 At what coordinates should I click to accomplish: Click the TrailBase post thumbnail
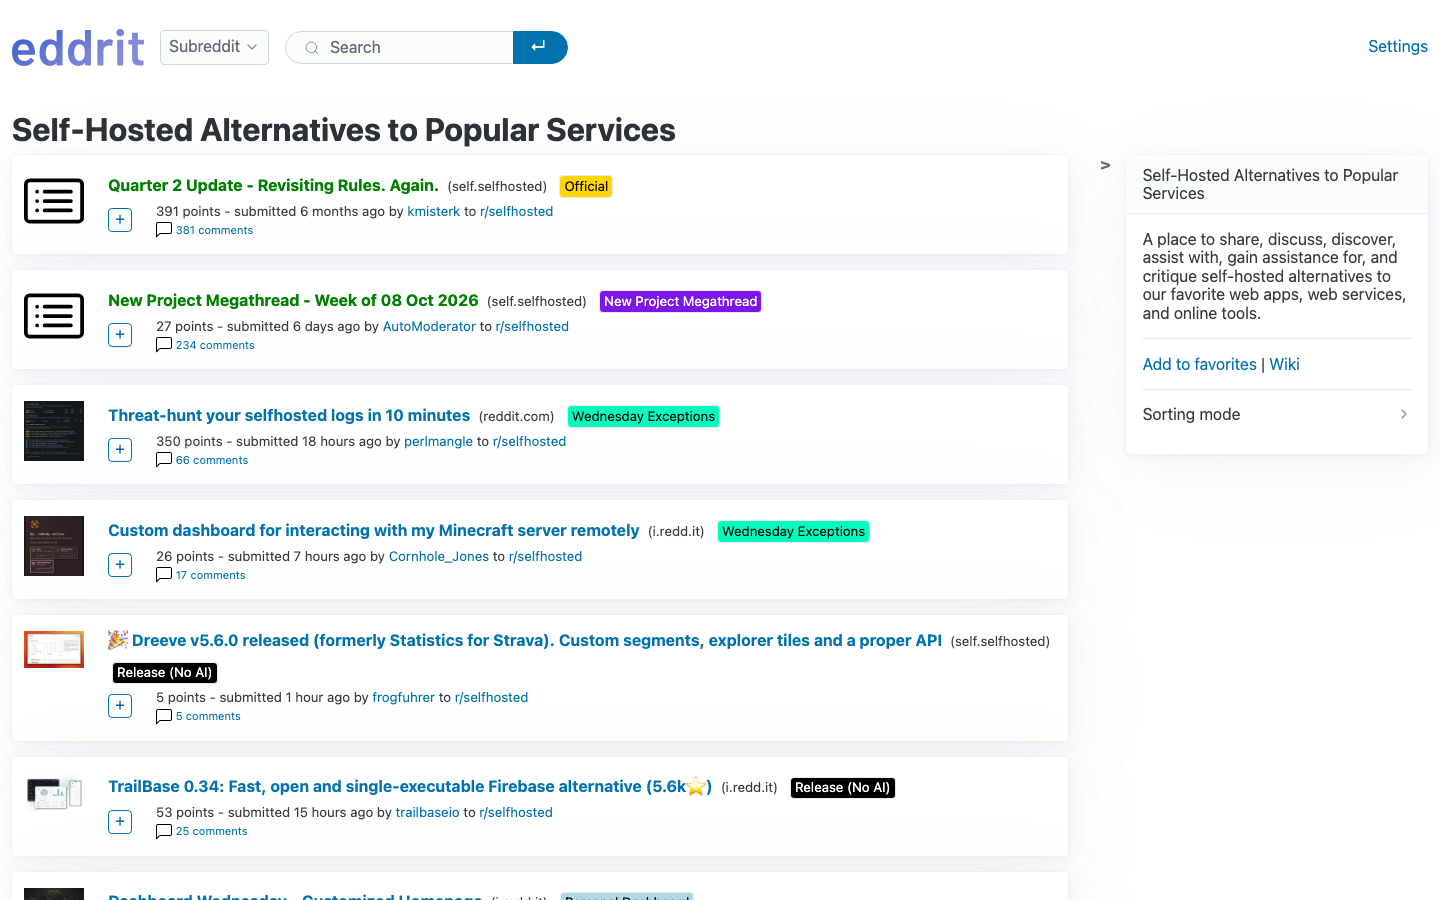pyautogui.click(x=54, y=794)
